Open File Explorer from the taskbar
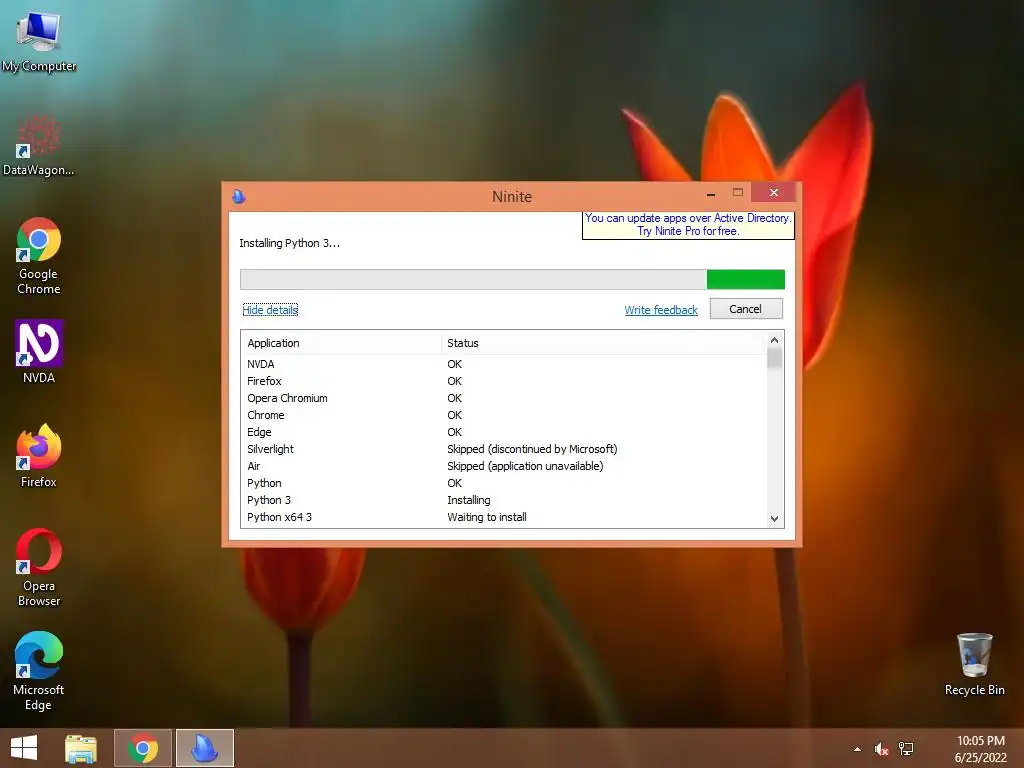 coord(81,748)
